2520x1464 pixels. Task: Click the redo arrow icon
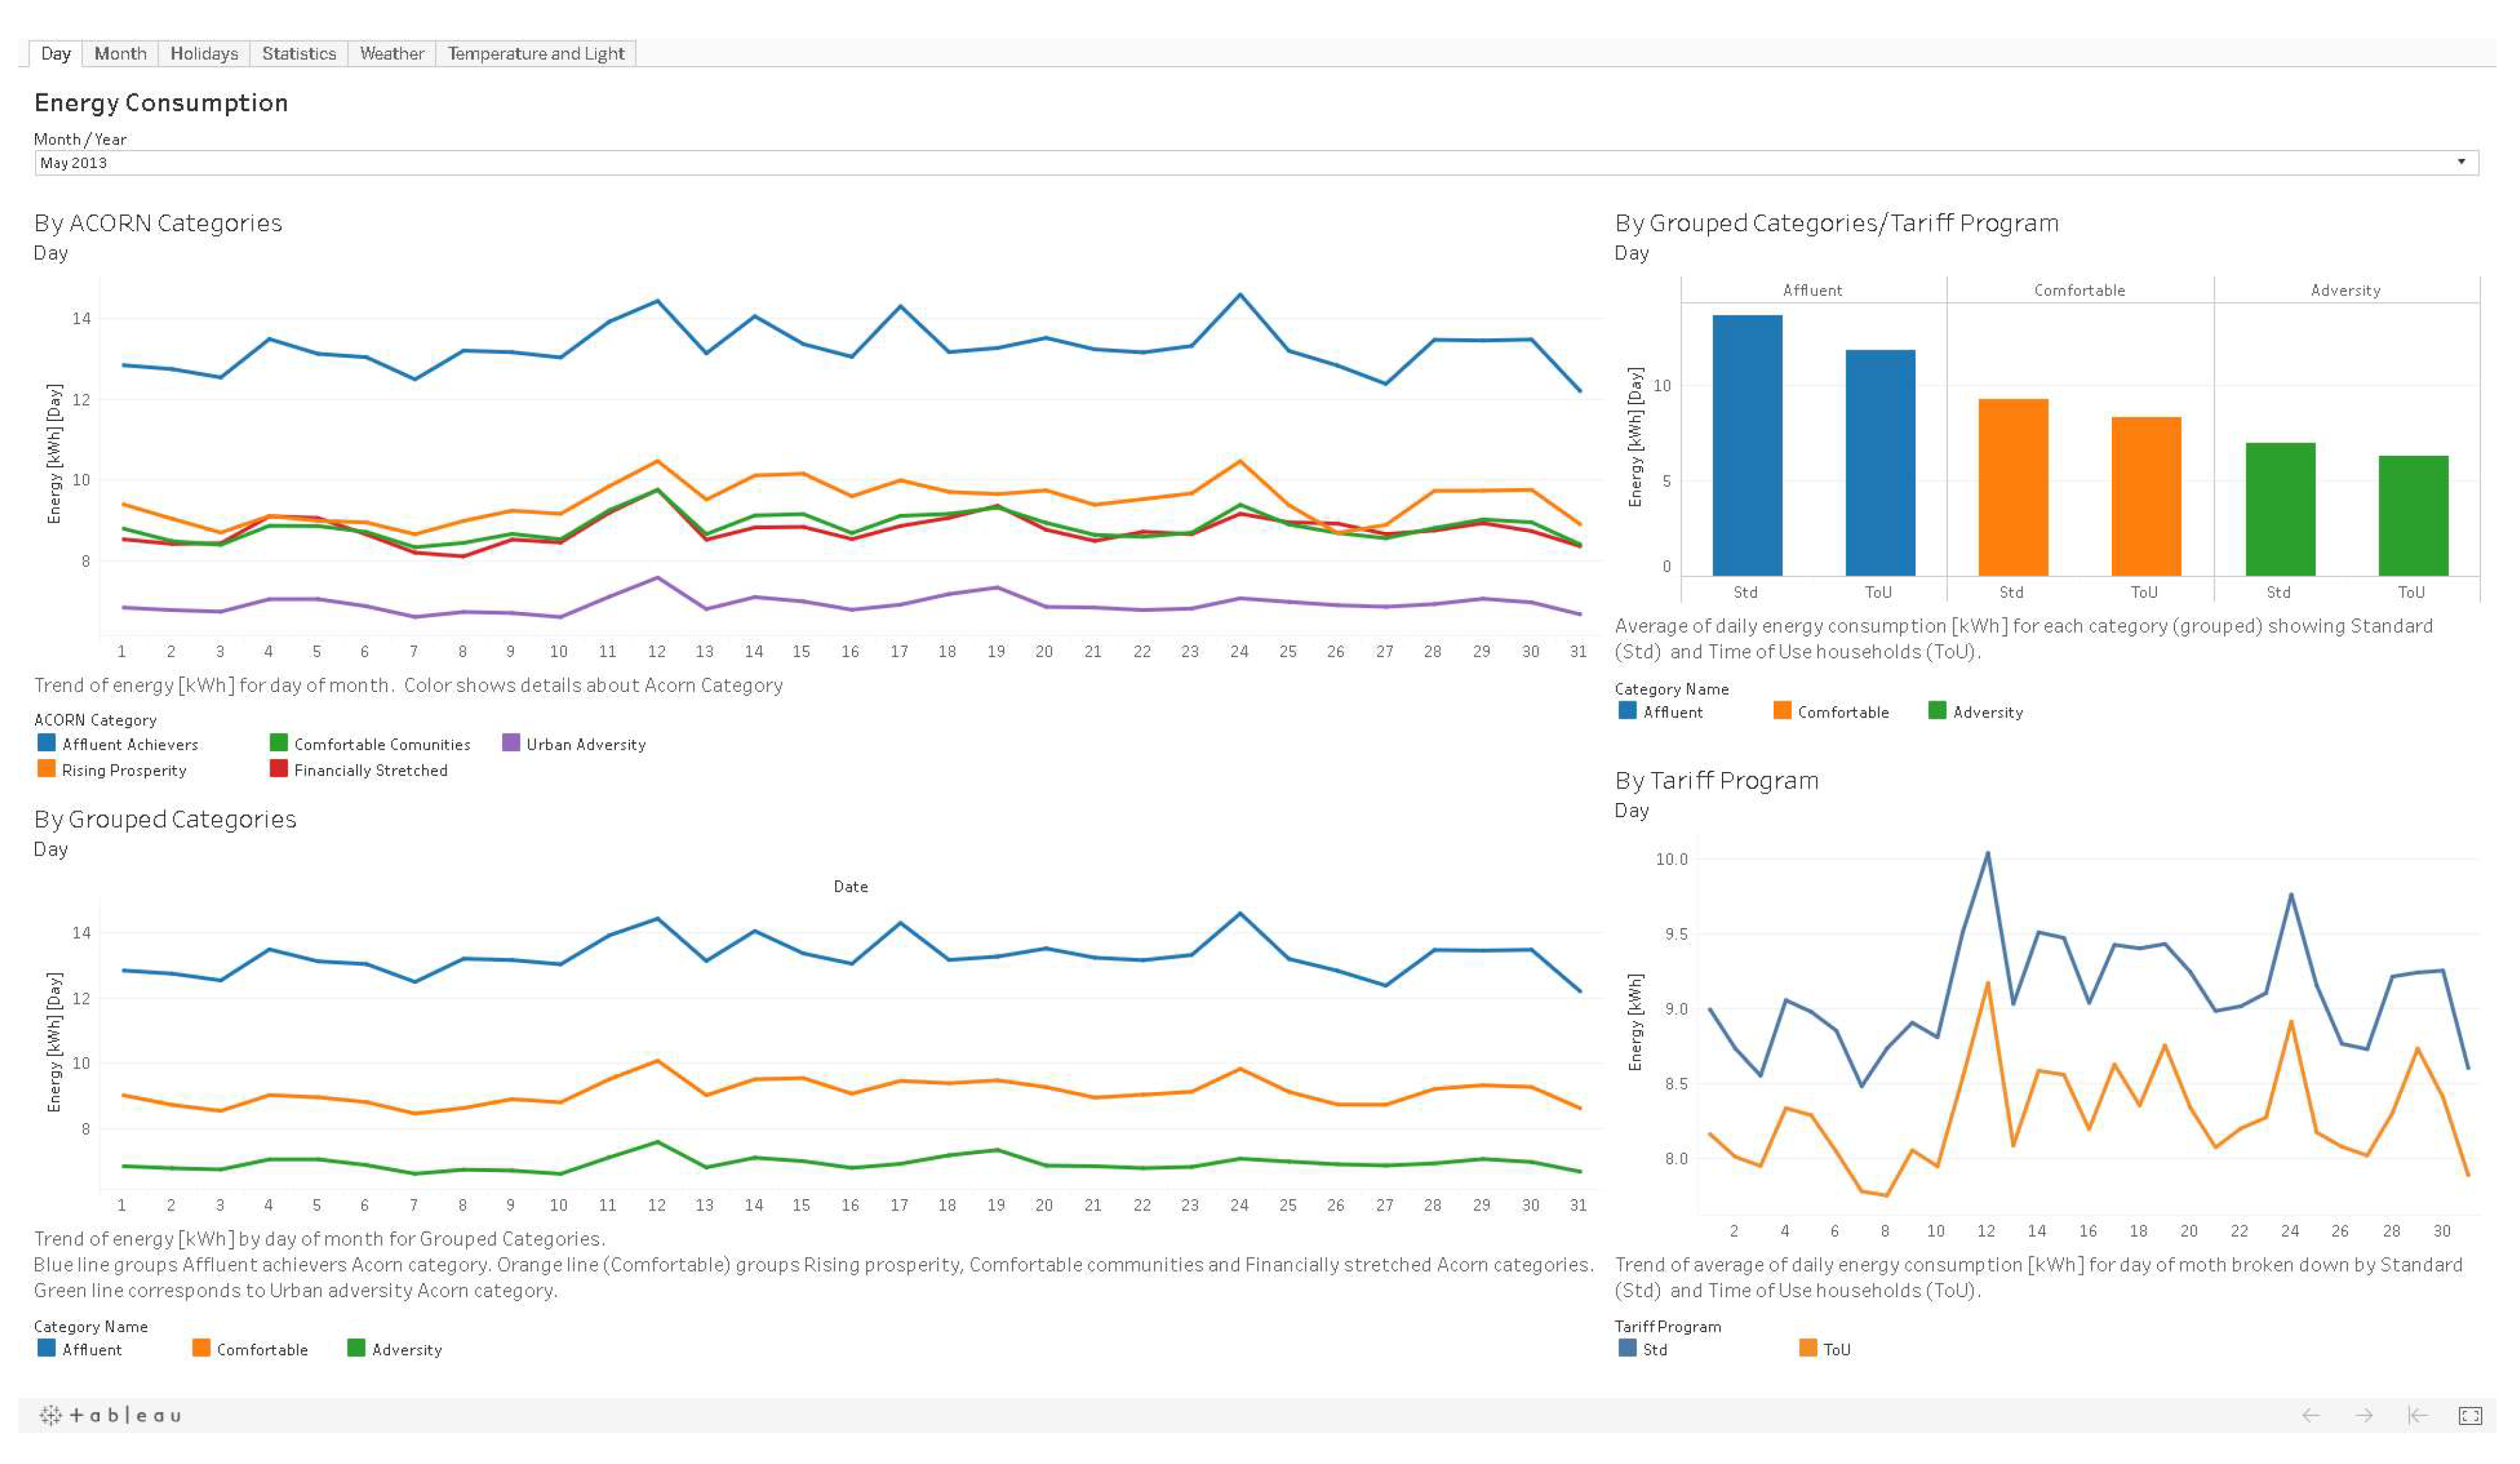2363,1415
